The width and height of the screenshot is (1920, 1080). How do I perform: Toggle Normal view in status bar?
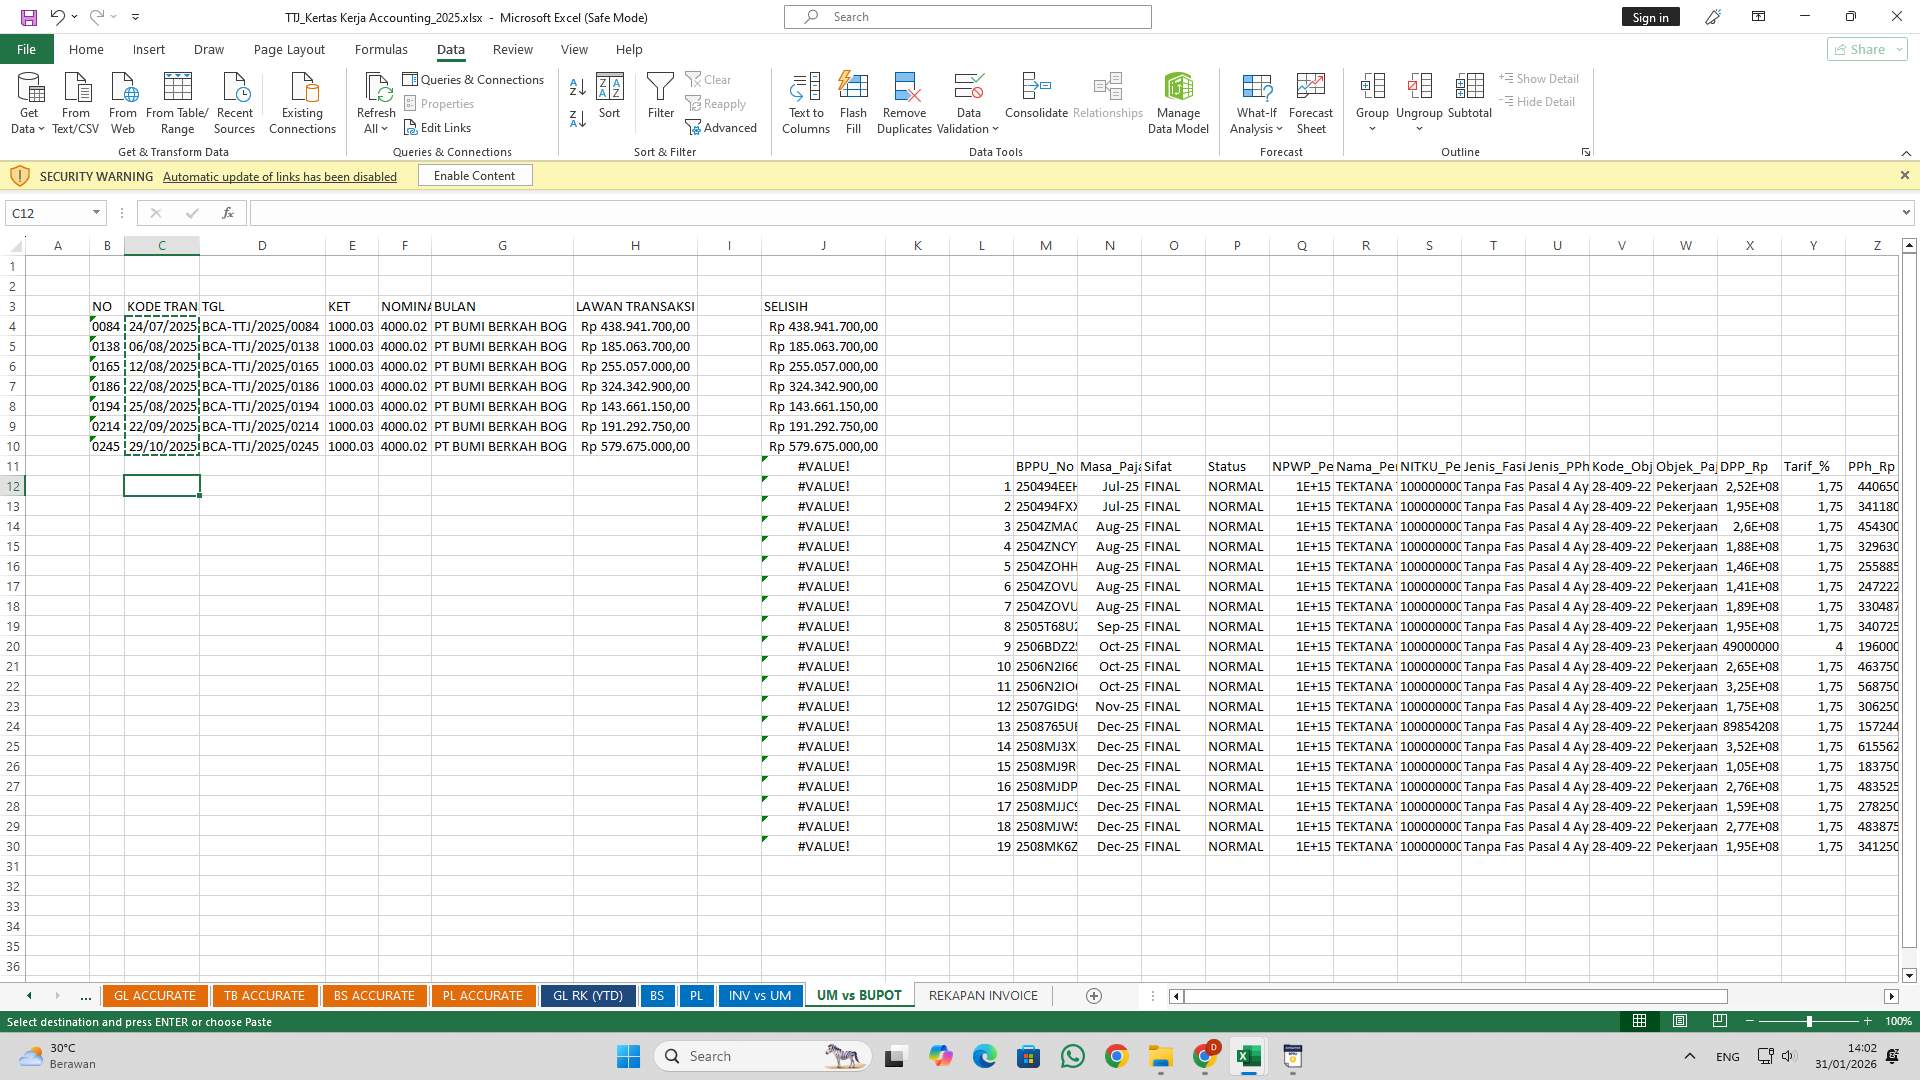(1639, 1021)
